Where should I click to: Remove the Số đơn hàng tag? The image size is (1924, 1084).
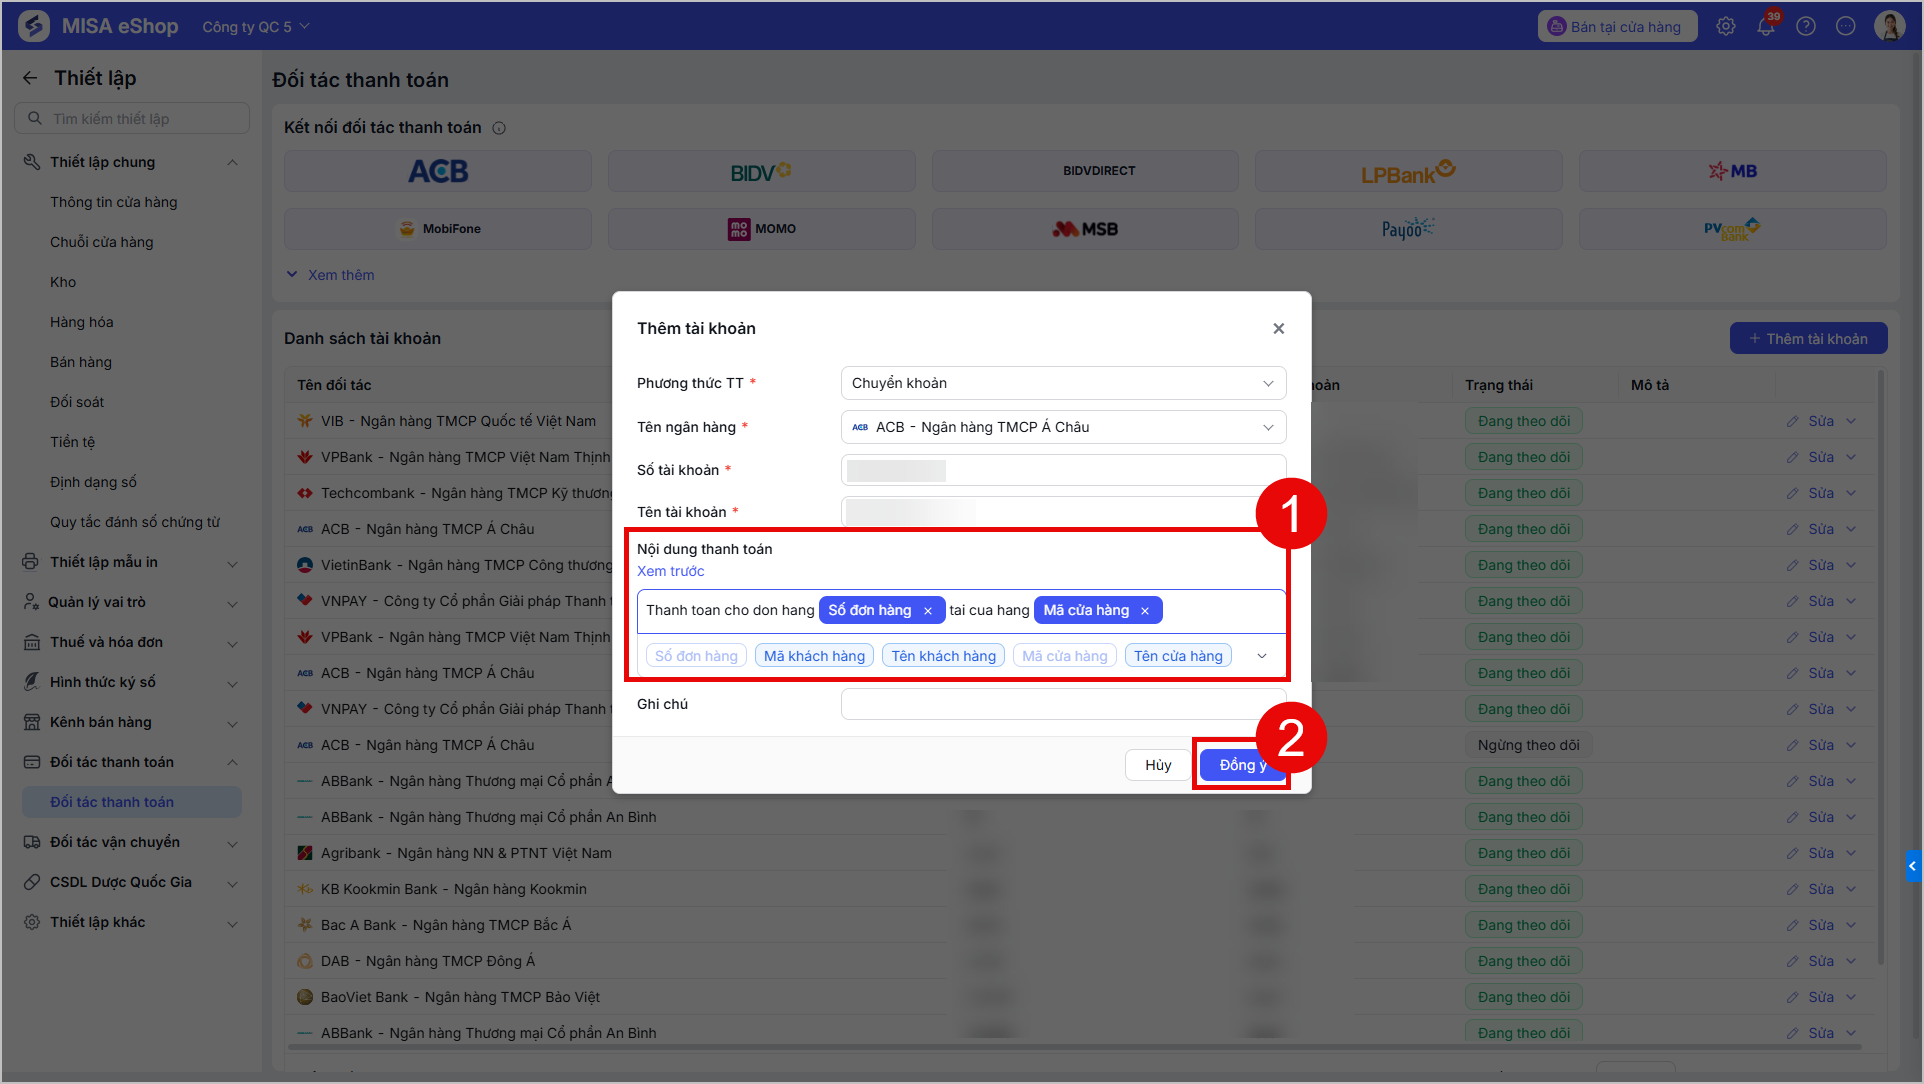pyautogui.click(x=928, y=611)
